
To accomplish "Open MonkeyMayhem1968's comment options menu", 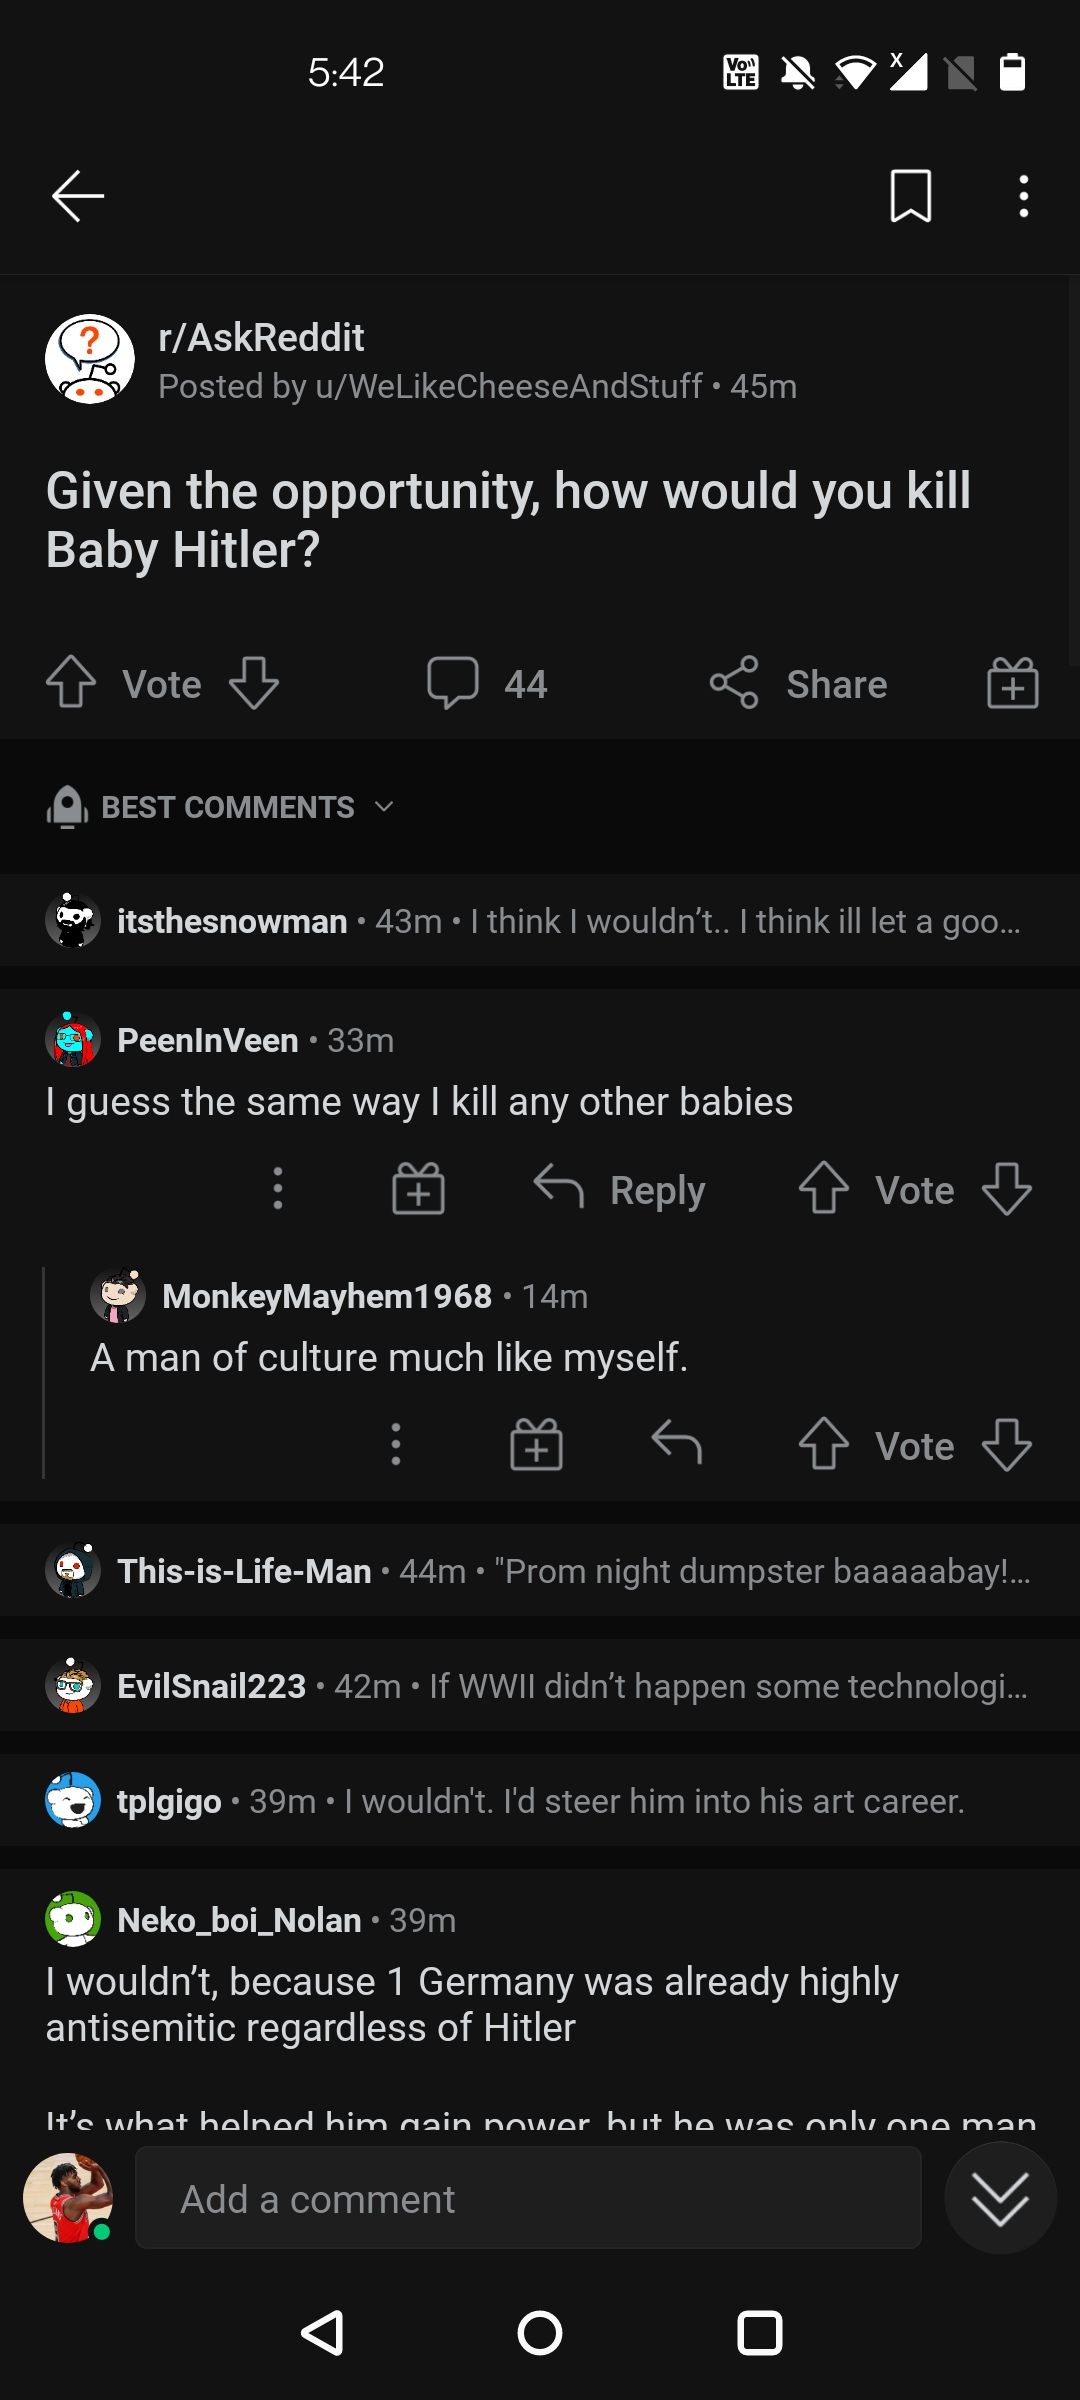I will (x=395, y=1444).
